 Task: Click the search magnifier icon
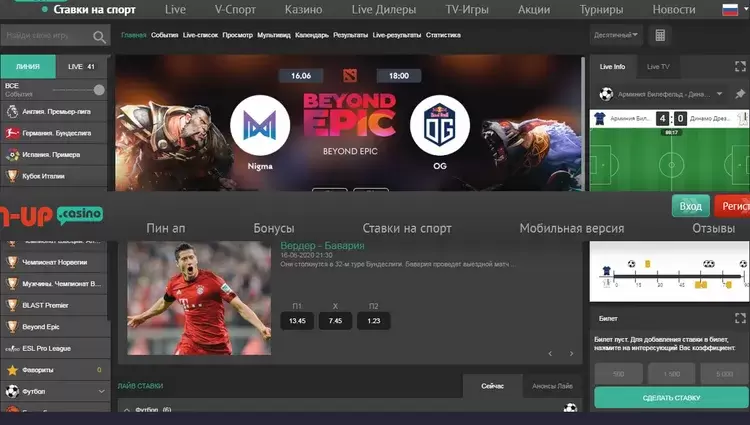[x=99, y=37]
